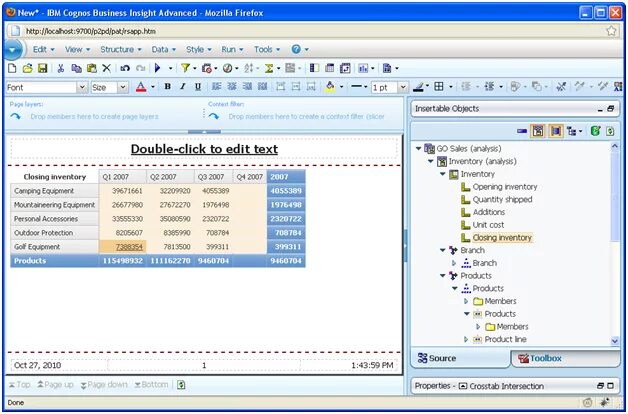This screenshot has height=414, width=628.
Task: Click the Cut scissors icon
Action: pos(60,68)
